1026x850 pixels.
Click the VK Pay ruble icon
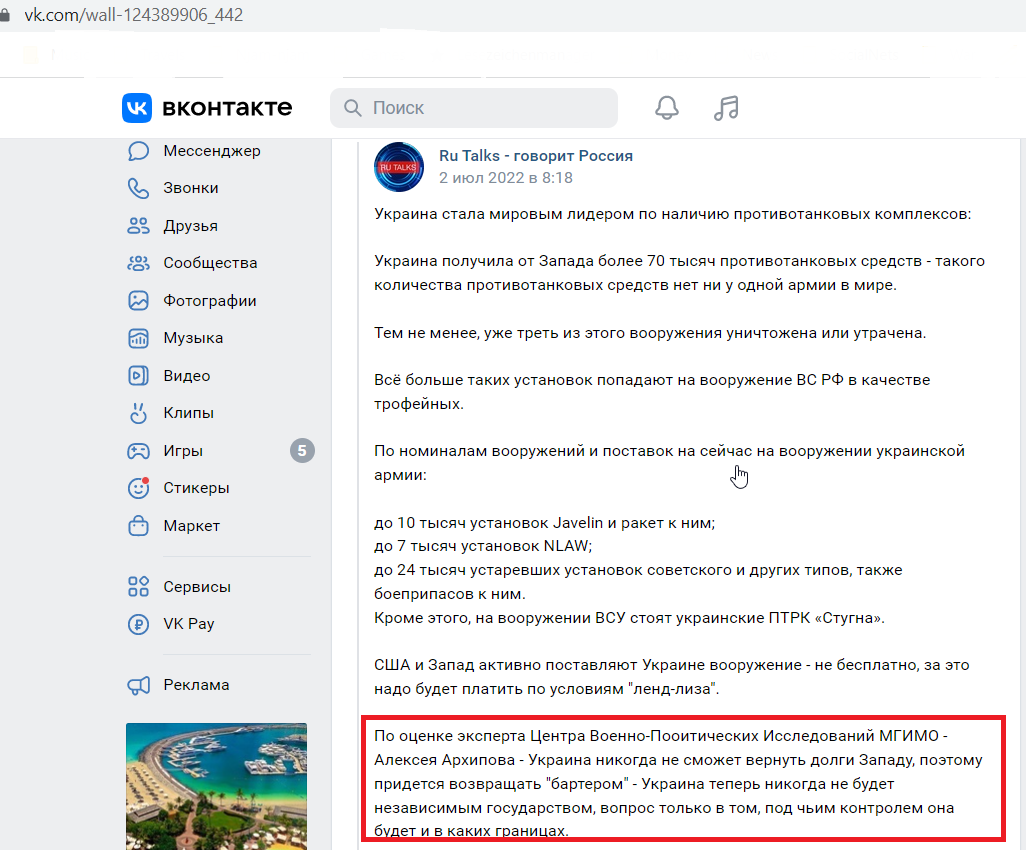(x=138, y=624)
